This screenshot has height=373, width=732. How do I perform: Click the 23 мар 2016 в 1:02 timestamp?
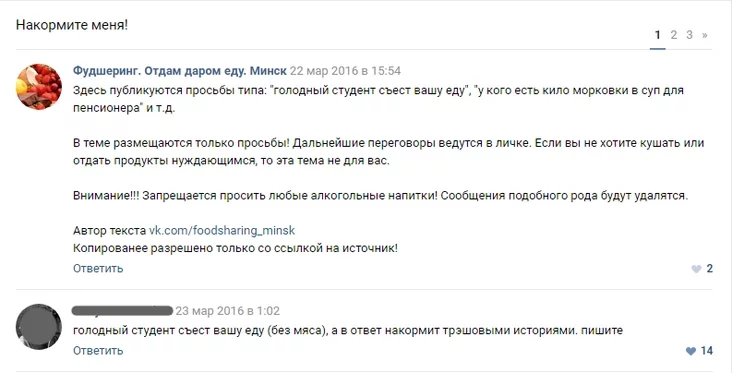click(228, 311)
